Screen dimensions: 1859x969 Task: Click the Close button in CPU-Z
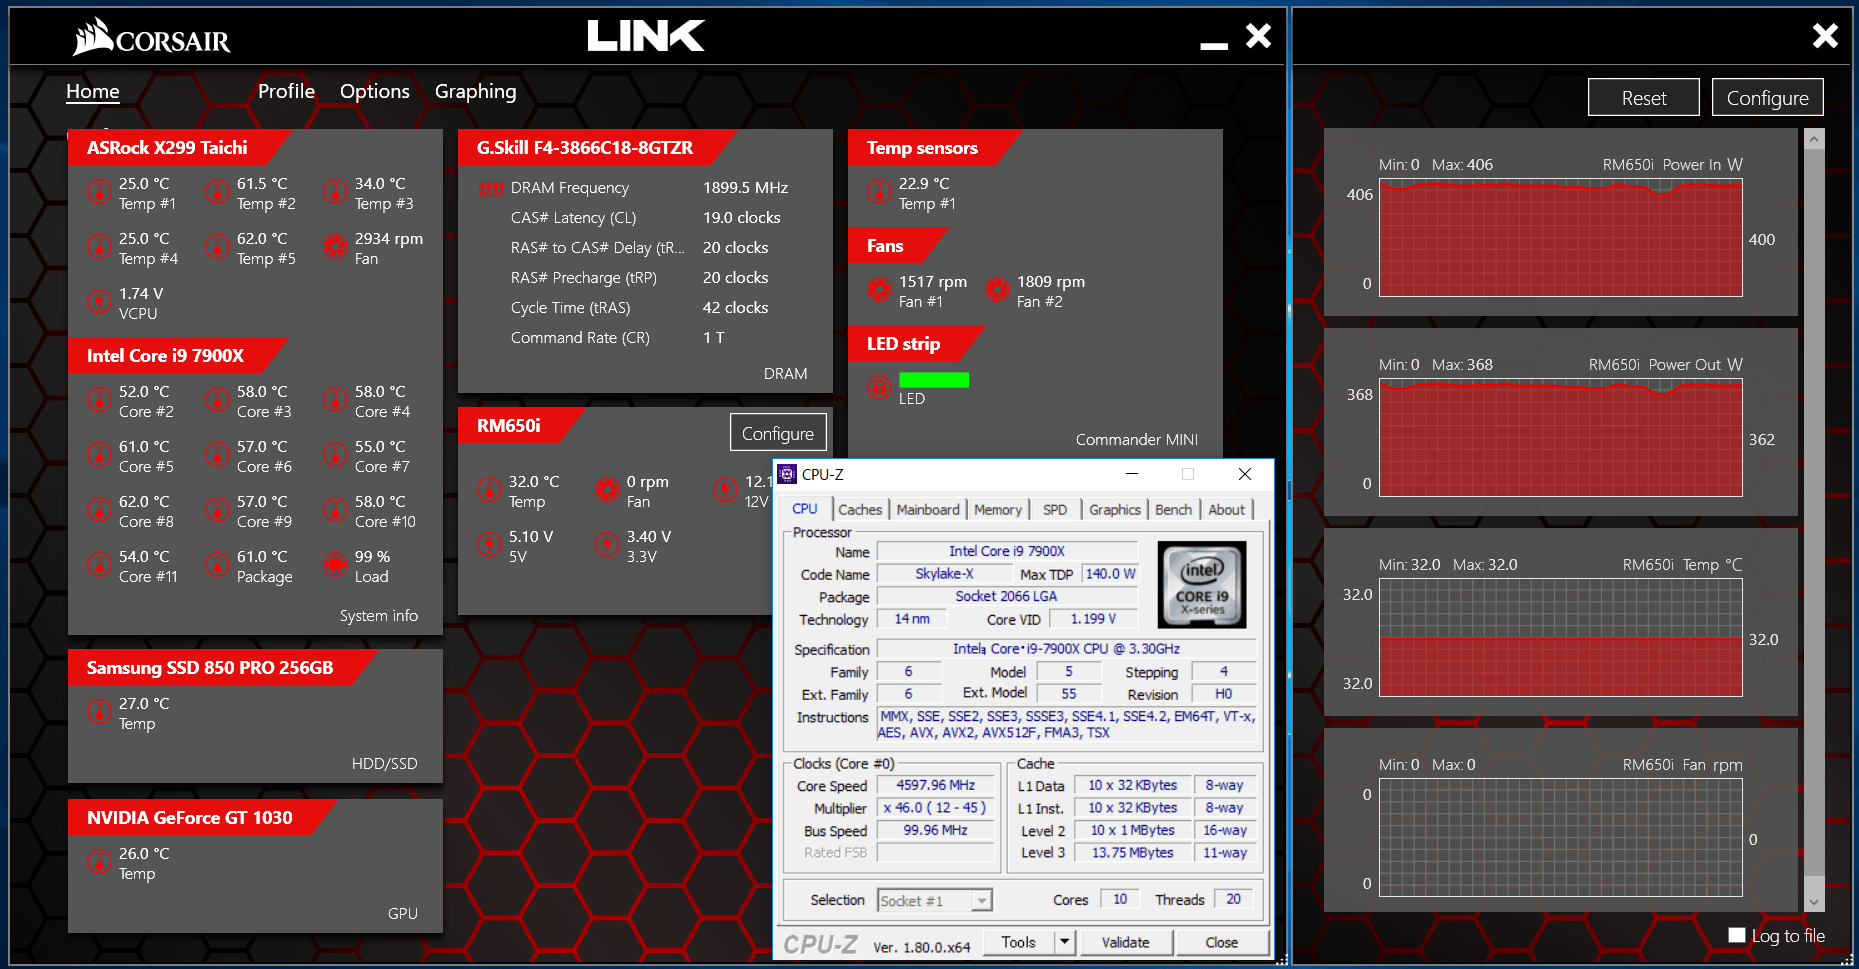pyautogui.click(x=1222, y=942)
